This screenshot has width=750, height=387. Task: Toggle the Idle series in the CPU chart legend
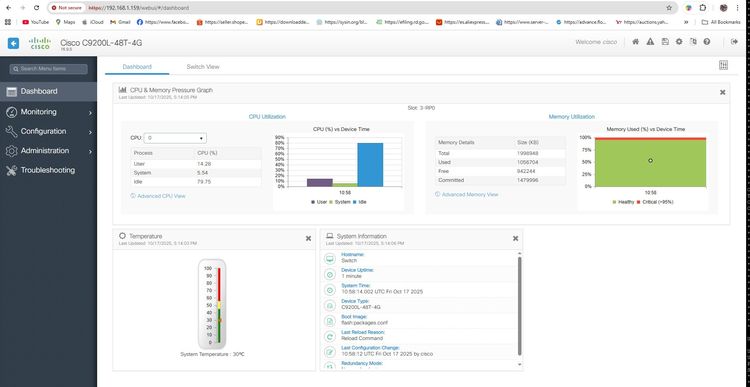point(360,202)
